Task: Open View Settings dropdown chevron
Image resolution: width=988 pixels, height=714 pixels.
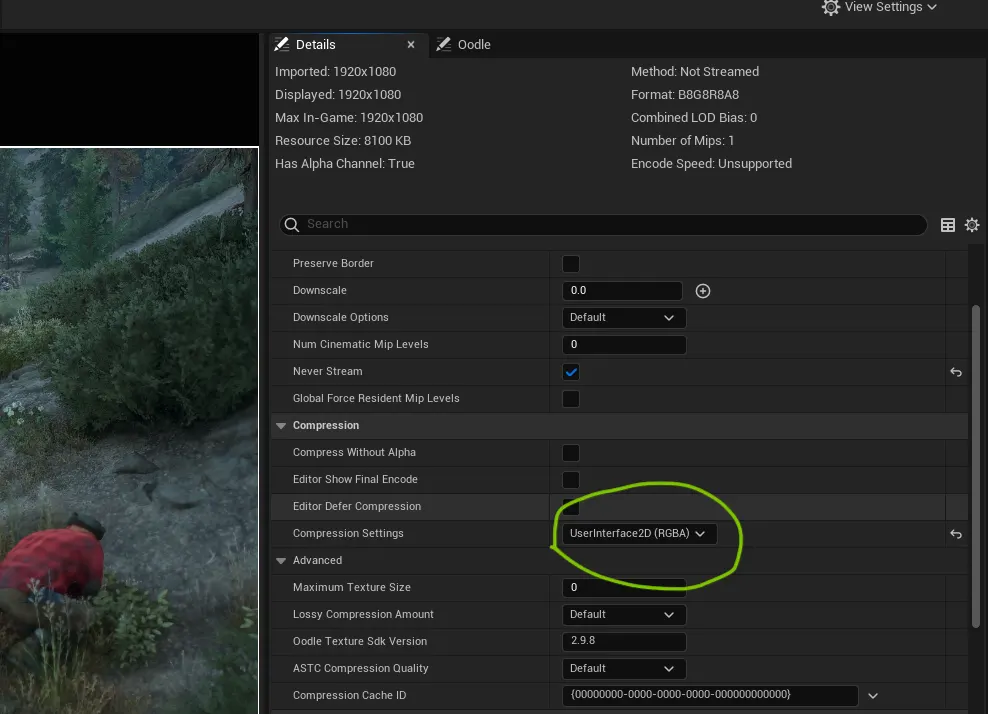Action: (x=932, y=7)
